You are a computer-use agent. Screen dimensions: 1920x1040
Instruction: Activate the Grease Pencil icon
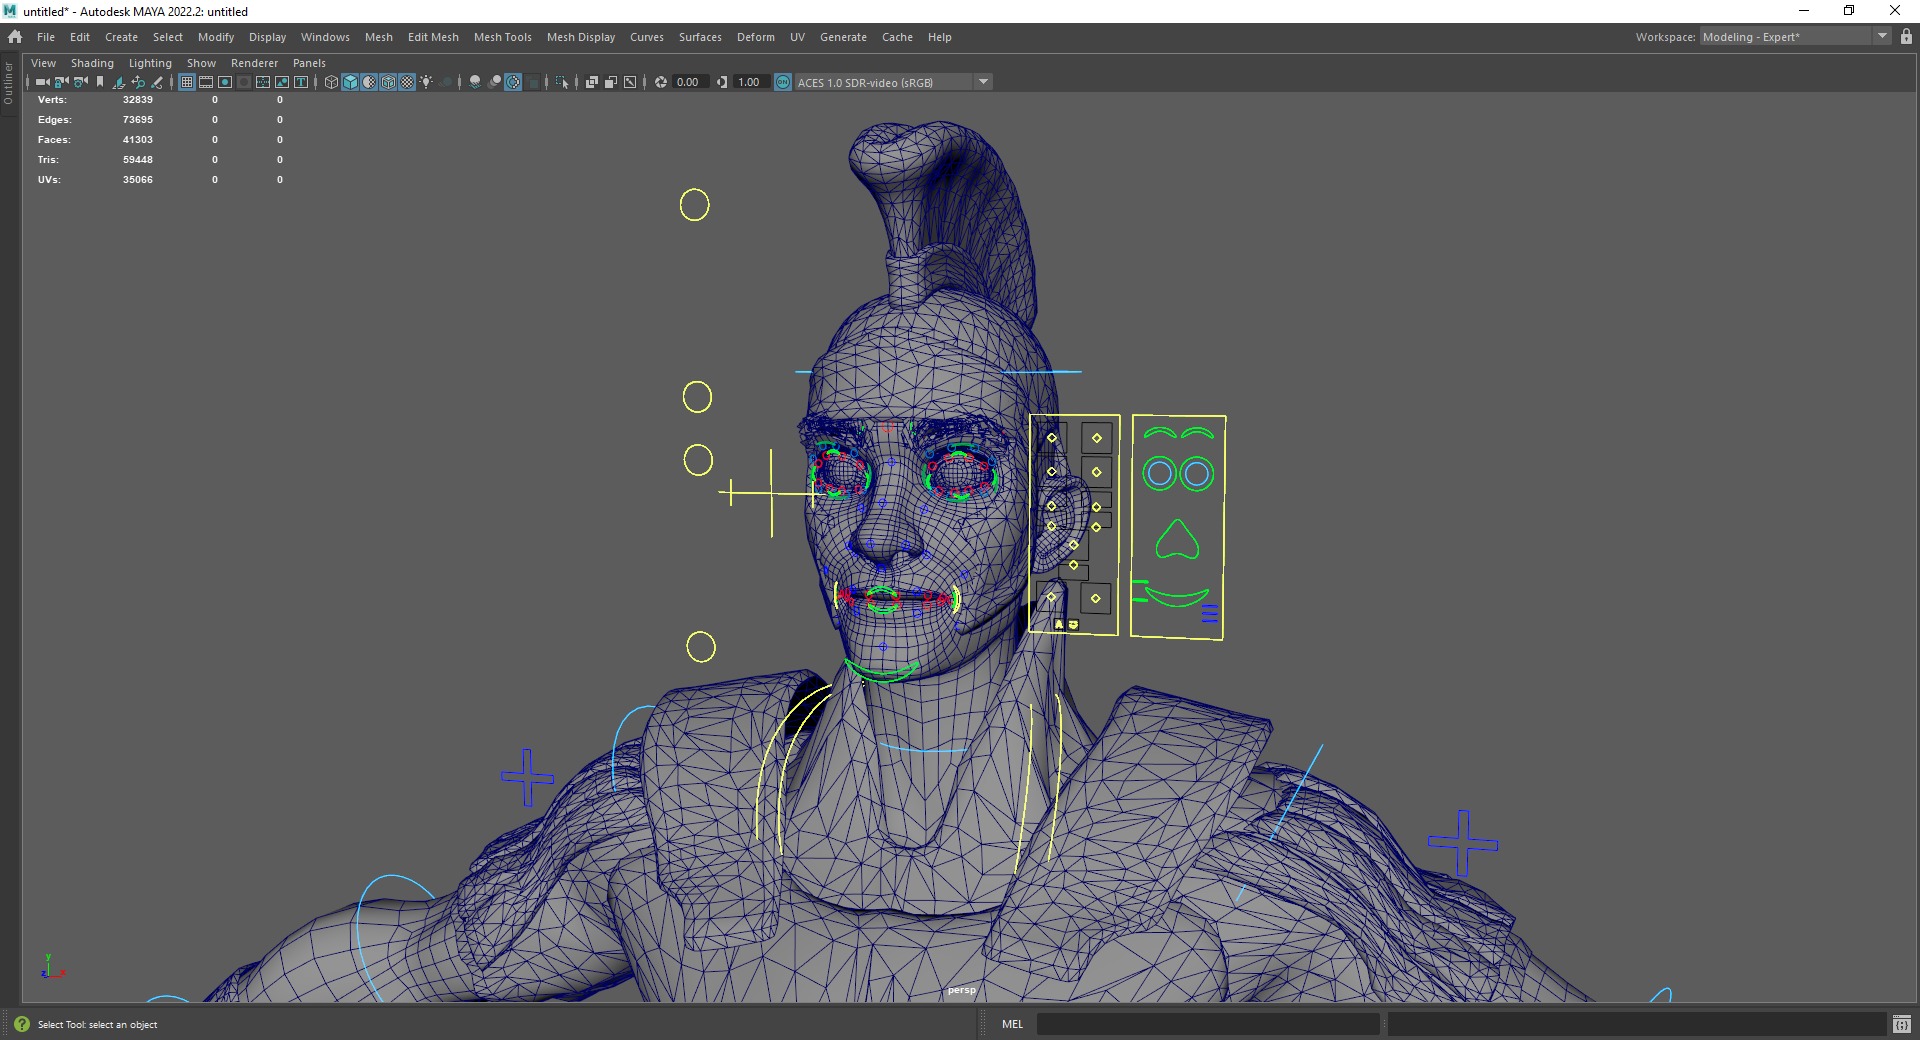coord(157,82)
